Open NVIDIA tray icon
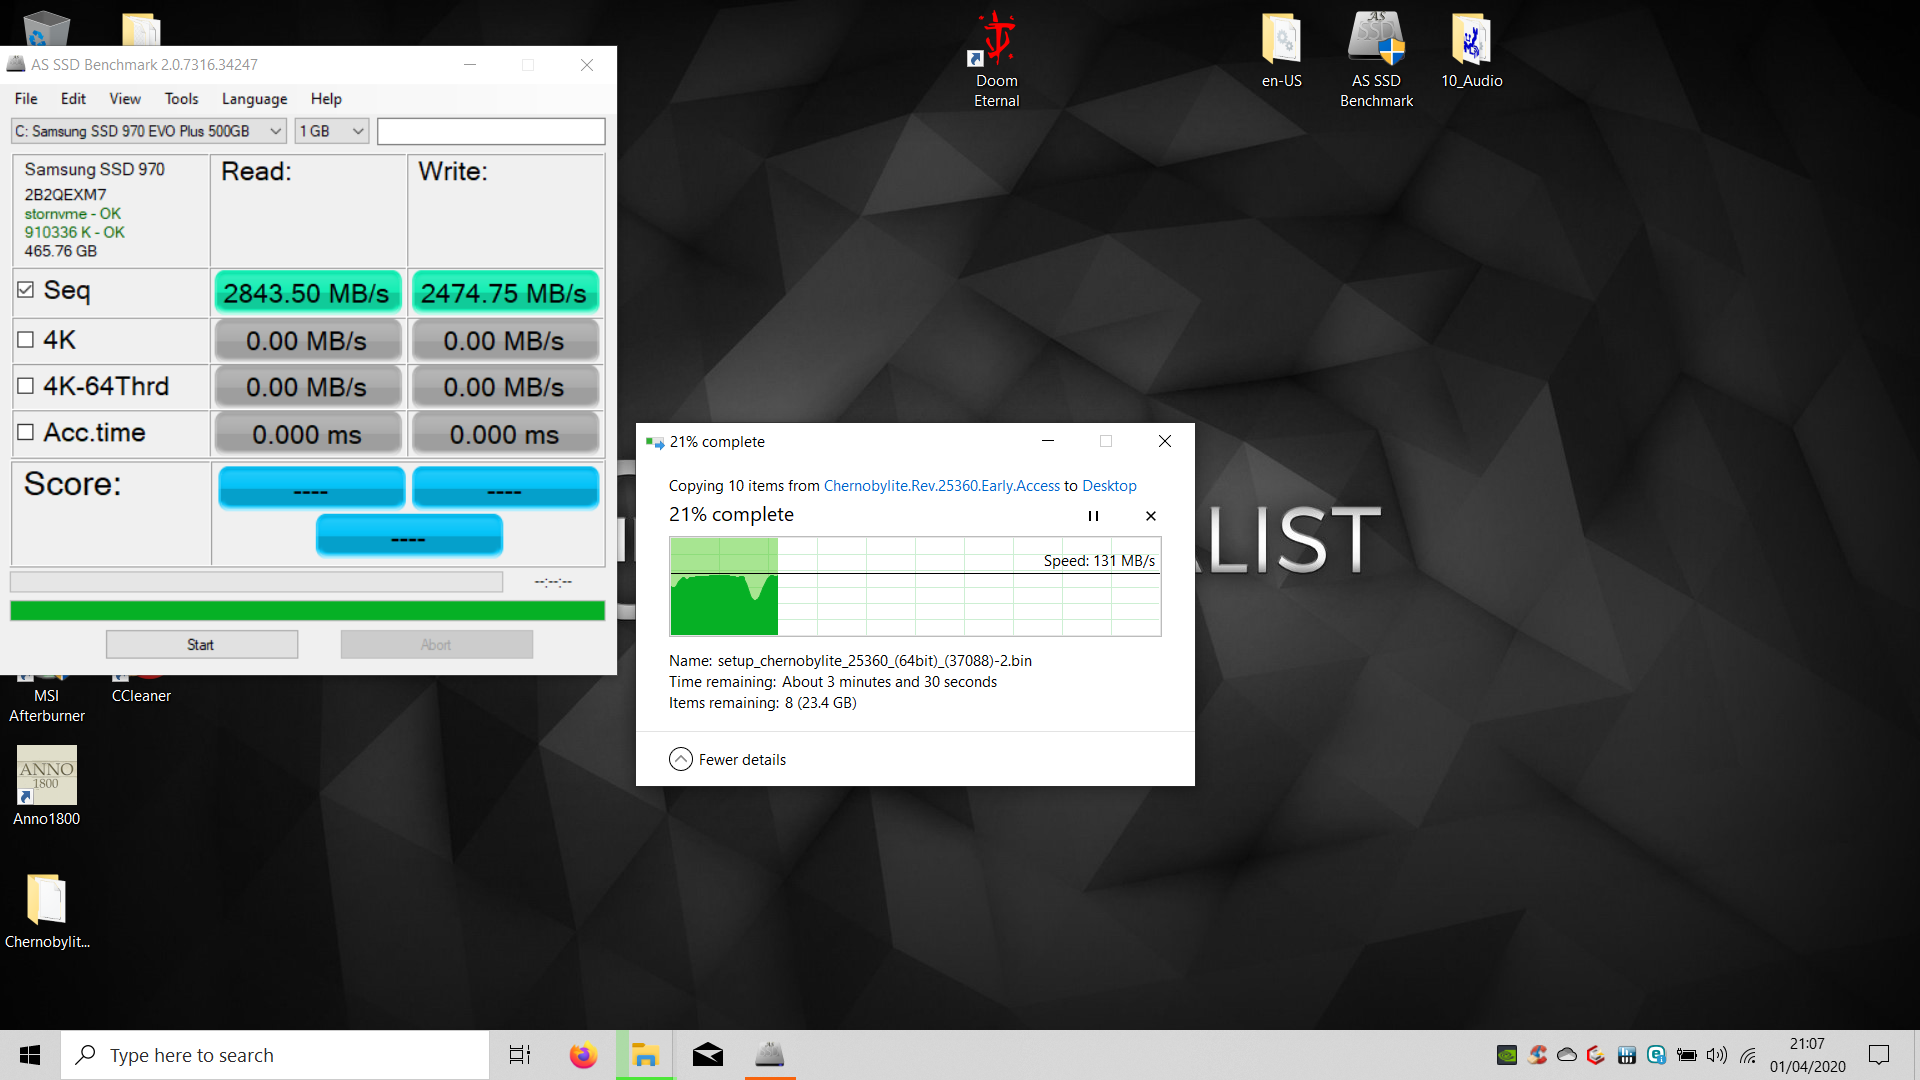Screen dimensions: 1920x1080 (x=1507, y=1055)
